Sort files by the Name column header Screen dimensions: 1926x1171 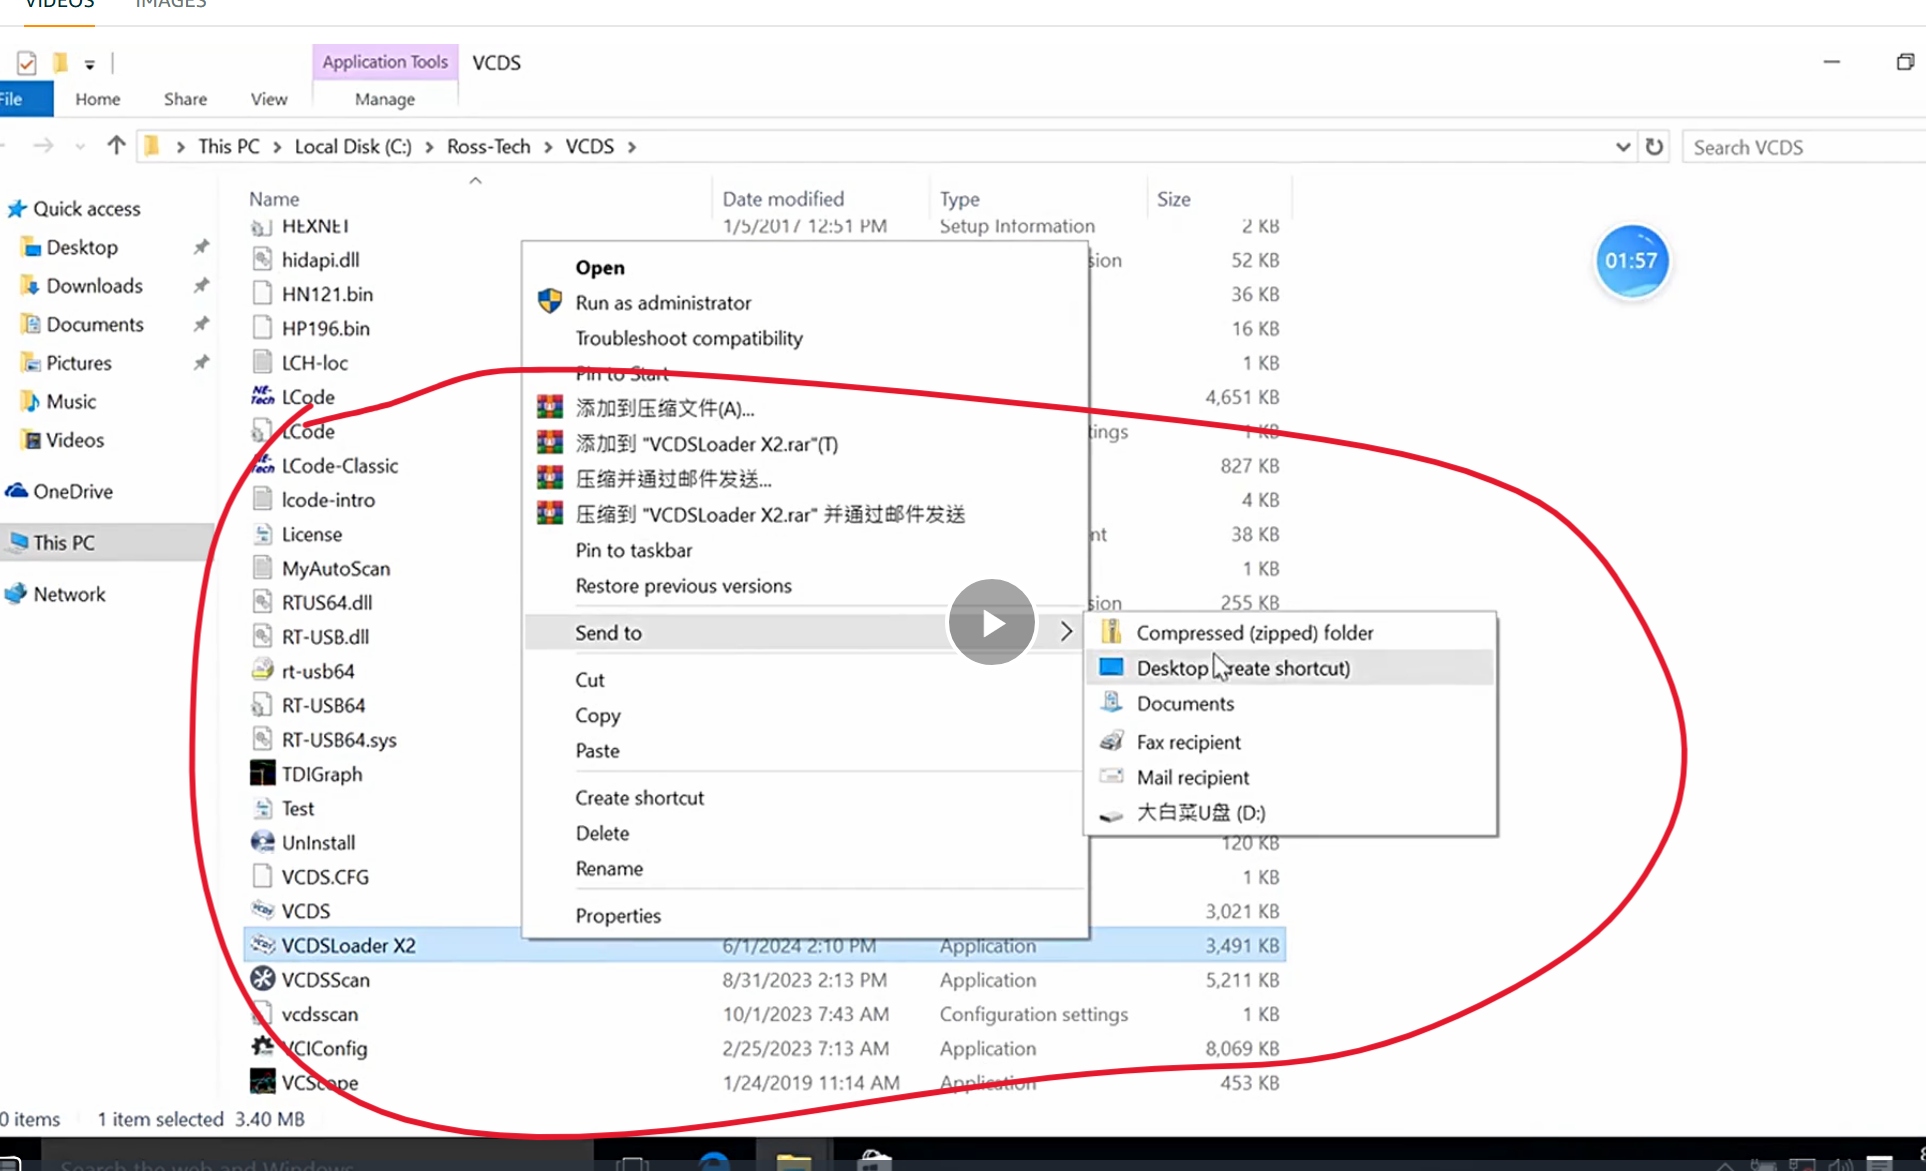(x=274, y=199)
